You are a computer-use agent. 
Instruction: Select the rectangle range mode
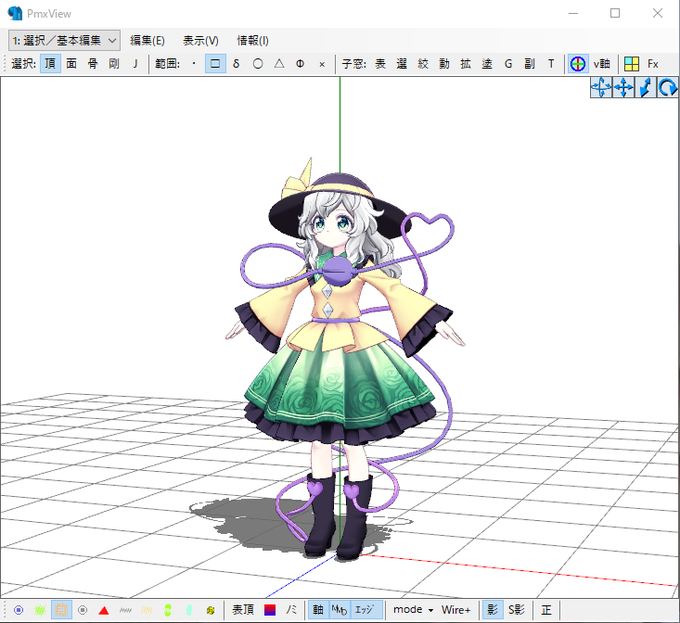[215, 64]
